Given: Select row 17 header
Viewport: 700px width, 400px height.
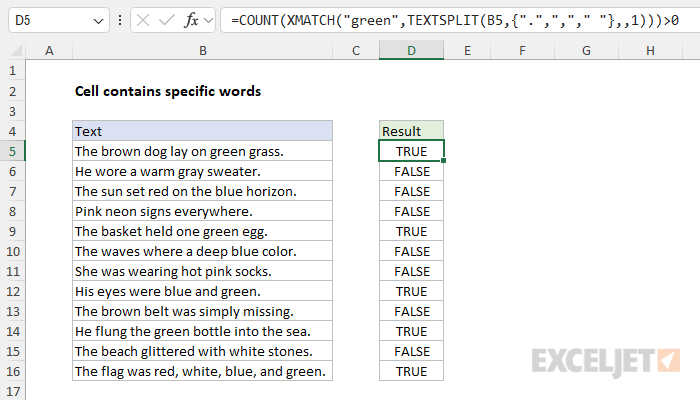Looking at the screenshot, I should (x=12, y=391).
